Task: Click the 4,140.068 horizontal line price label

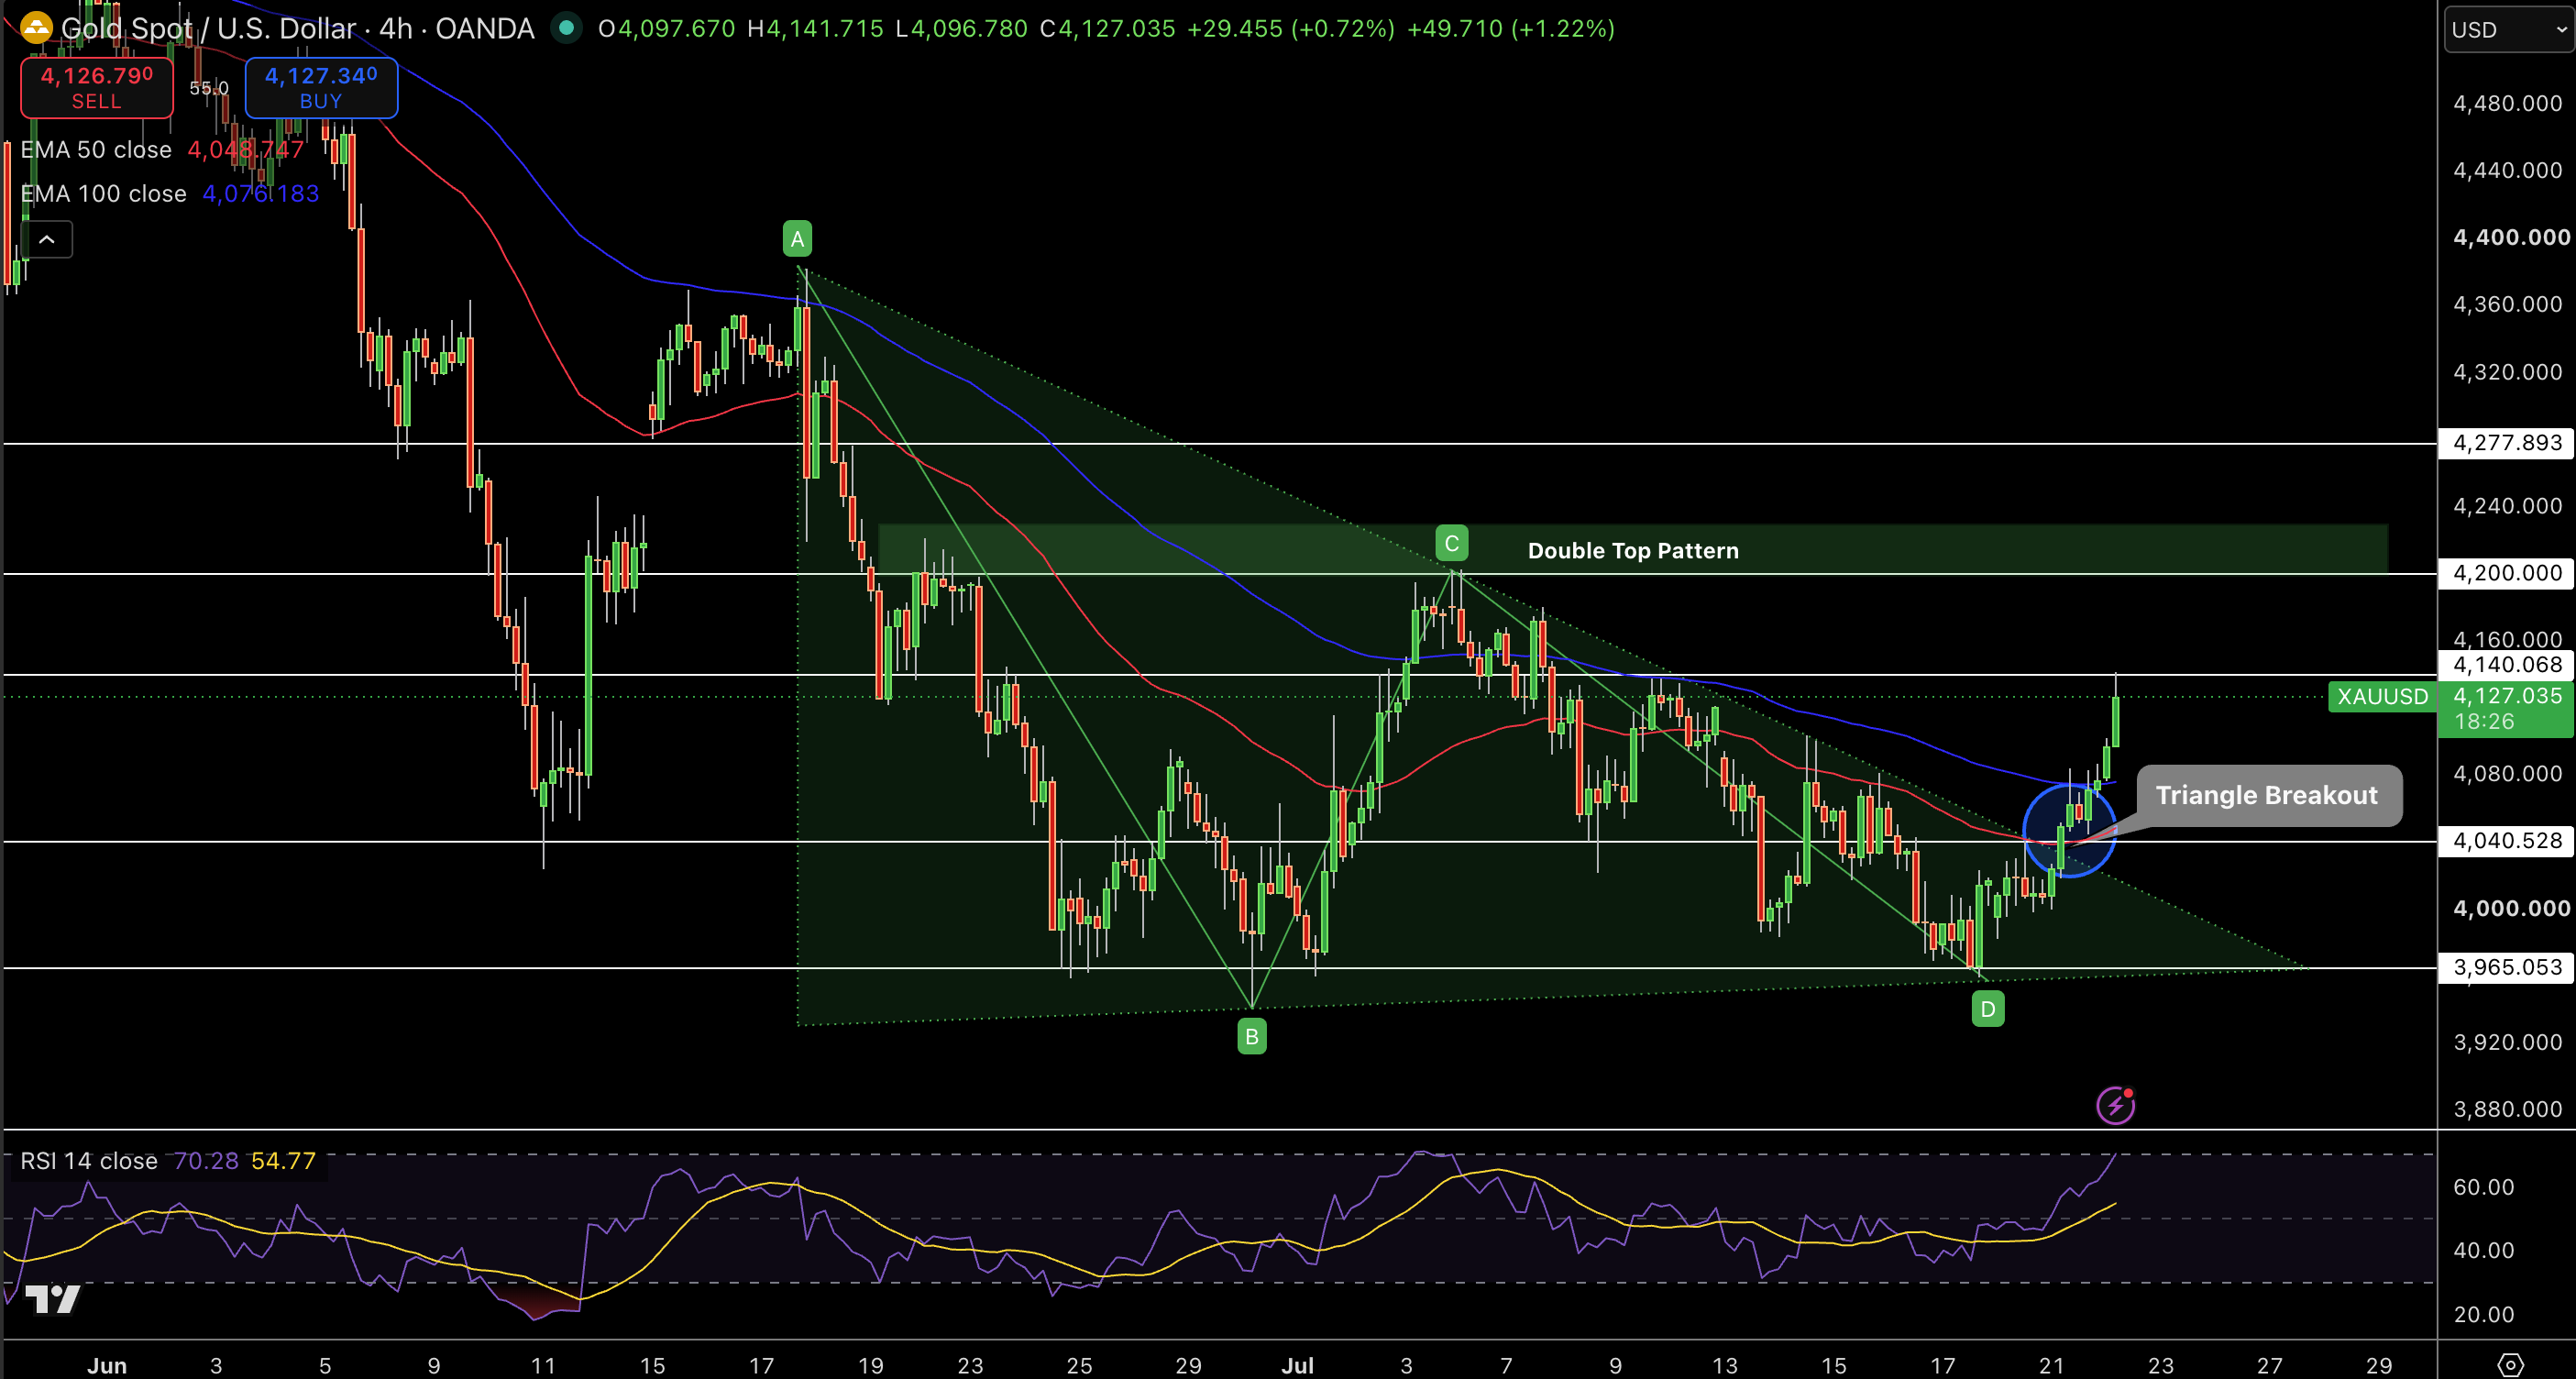Action: click(x=2507, y=665)
